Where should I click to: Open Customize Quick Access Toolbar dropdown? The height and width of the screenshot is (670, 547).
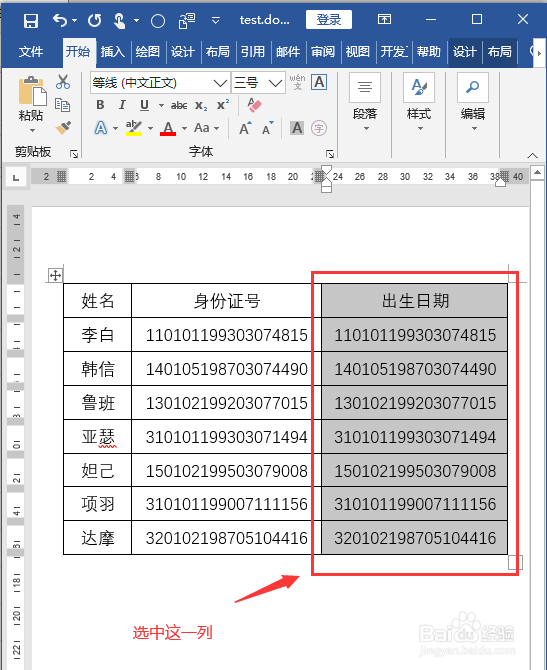click(216, 20)
